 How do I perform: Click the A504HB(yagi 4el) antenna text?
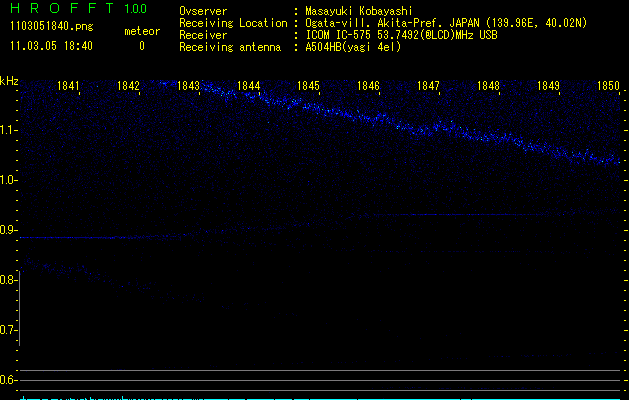click(x=353, y=47)
